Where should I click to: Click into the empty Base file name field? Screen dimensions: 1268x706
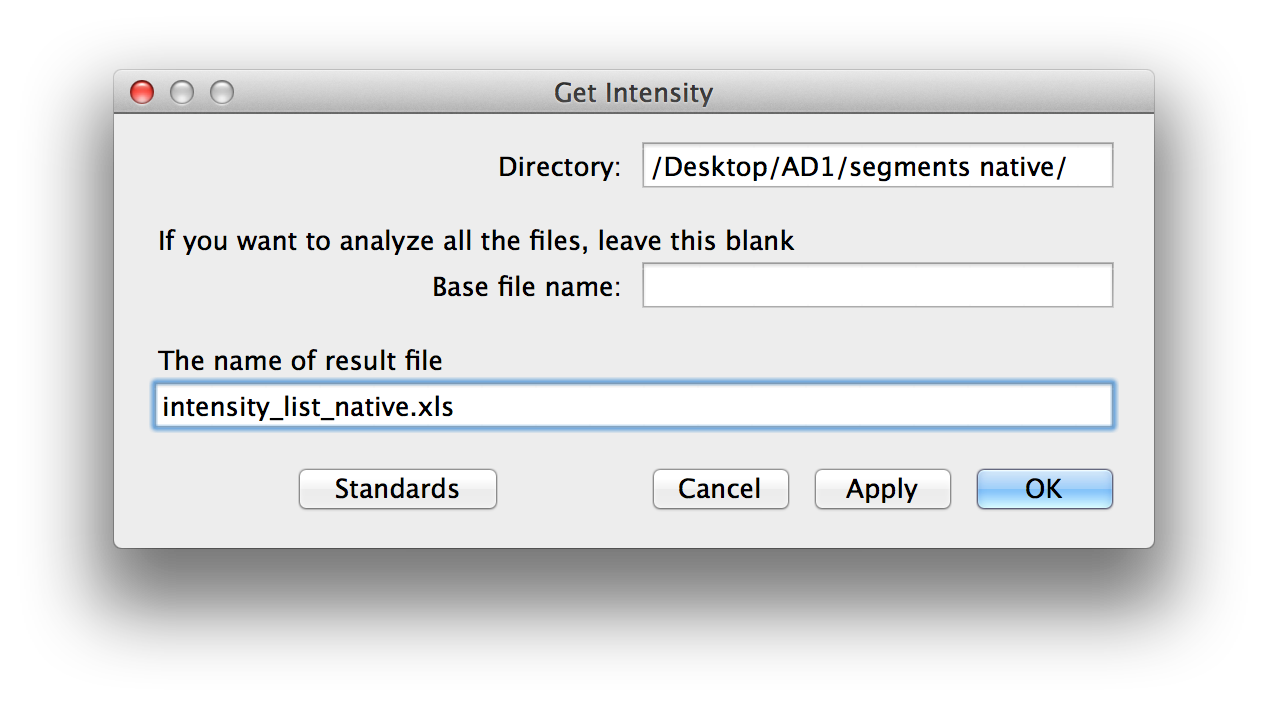pyautogui.click(x=877, y=286)
